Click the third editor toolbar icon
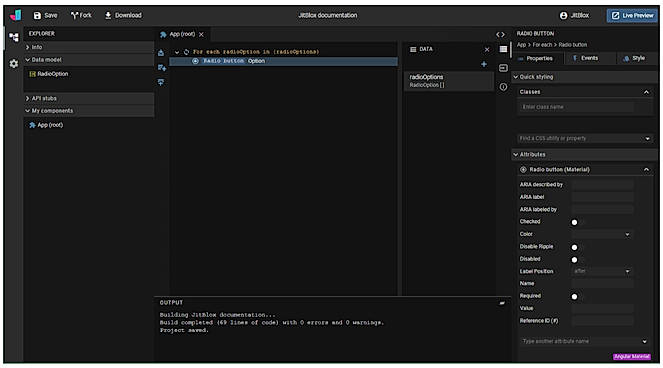The width and height of the screenshot is (663, 368). tap(161, 82)
